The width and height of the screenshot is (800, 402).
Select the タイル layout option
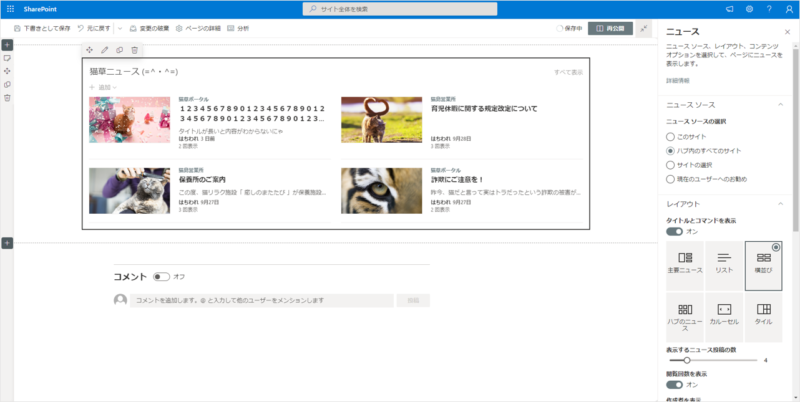pos(763,310)
